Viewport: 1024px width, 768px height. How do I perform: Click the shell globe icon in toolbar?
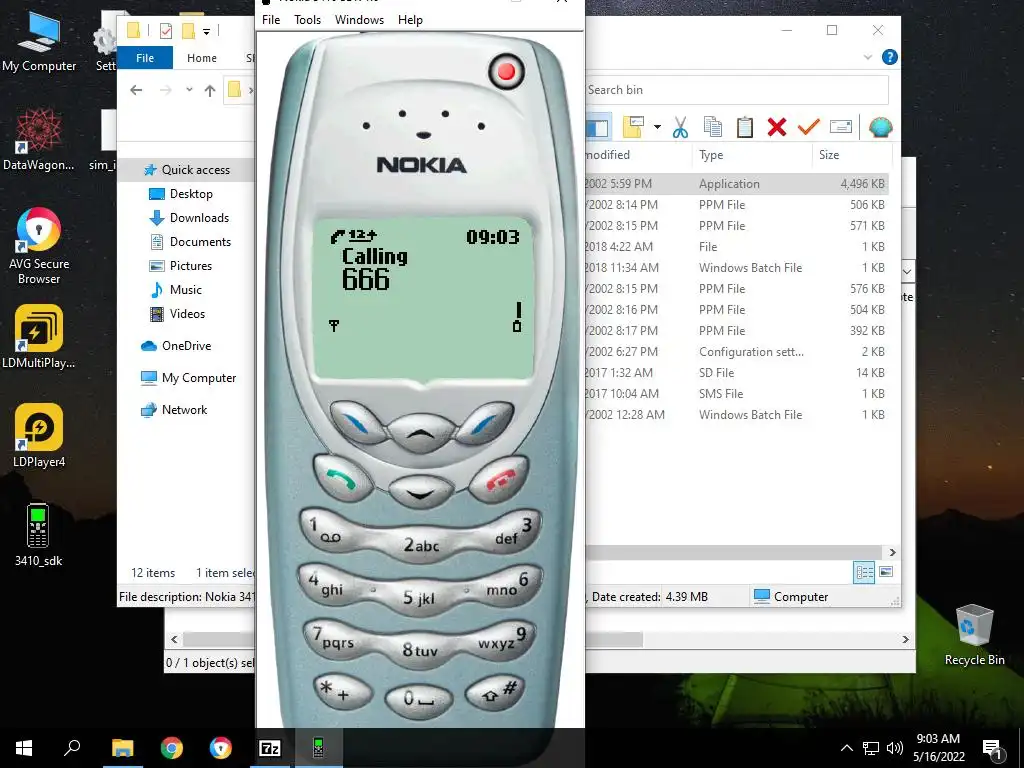click(880, 127)
